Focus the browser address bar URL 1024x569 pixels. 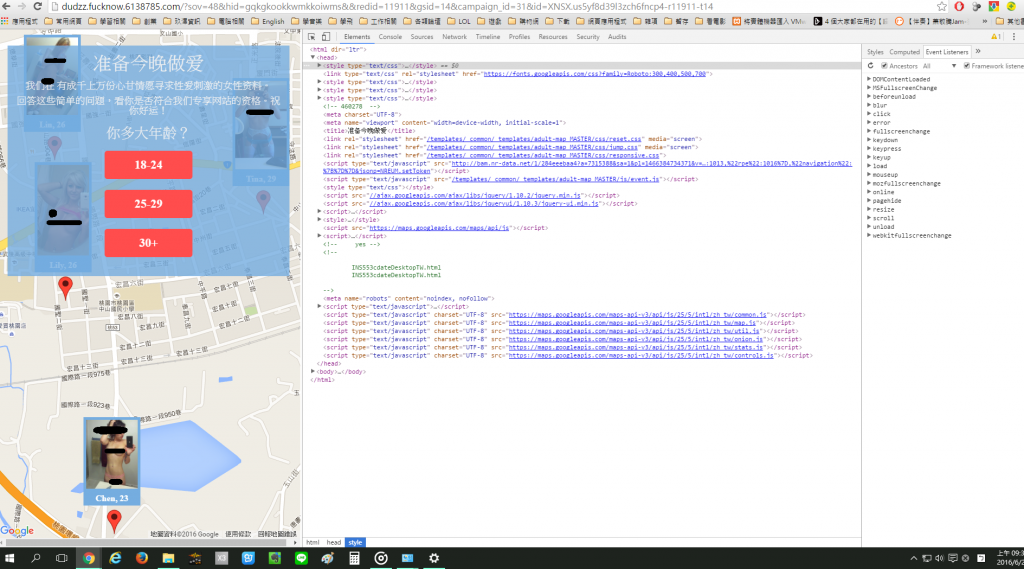[x=387, y=7]
